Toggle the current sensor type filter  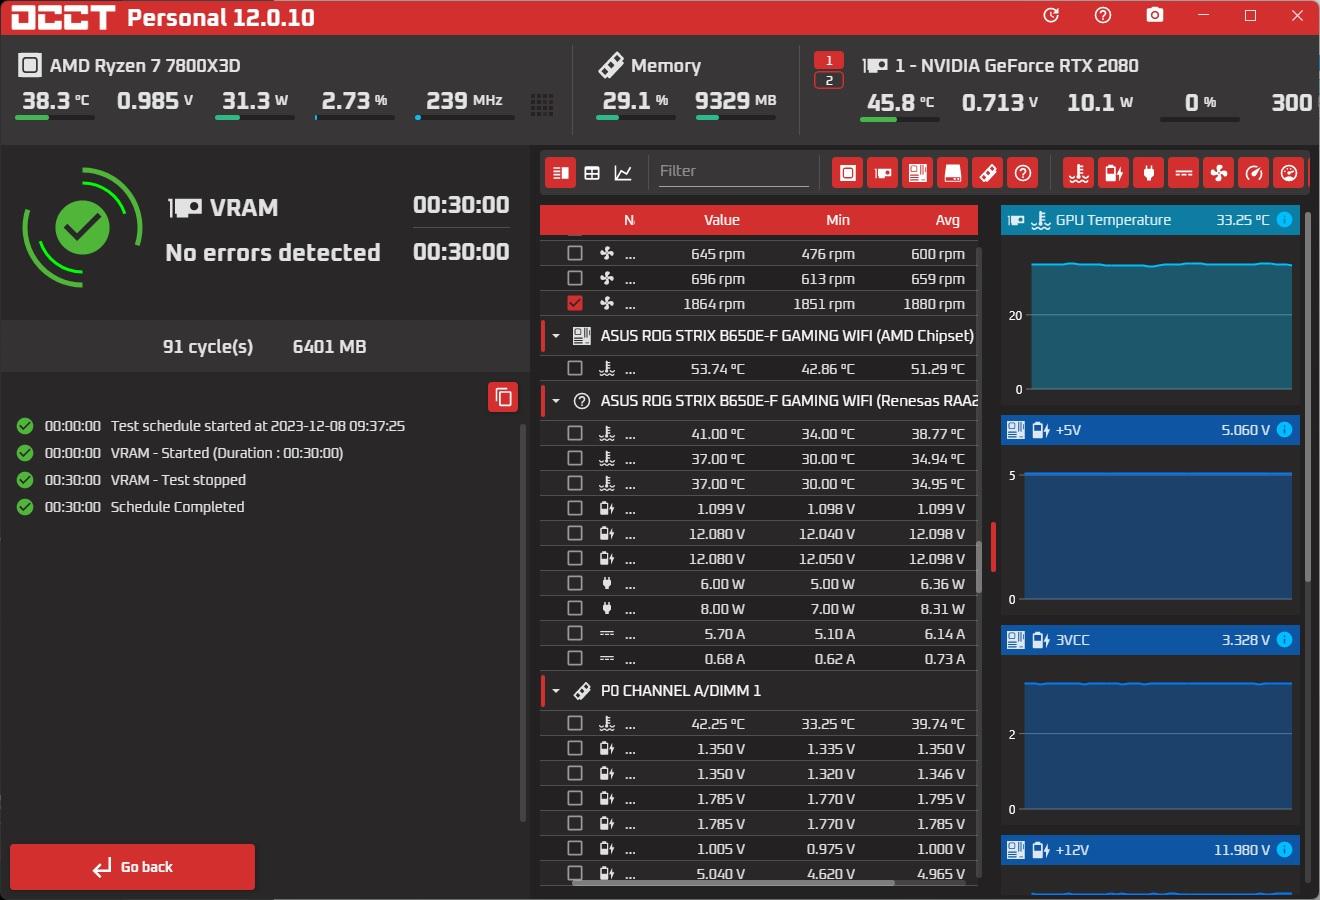pyautogui.click(x=1184, y=173)
